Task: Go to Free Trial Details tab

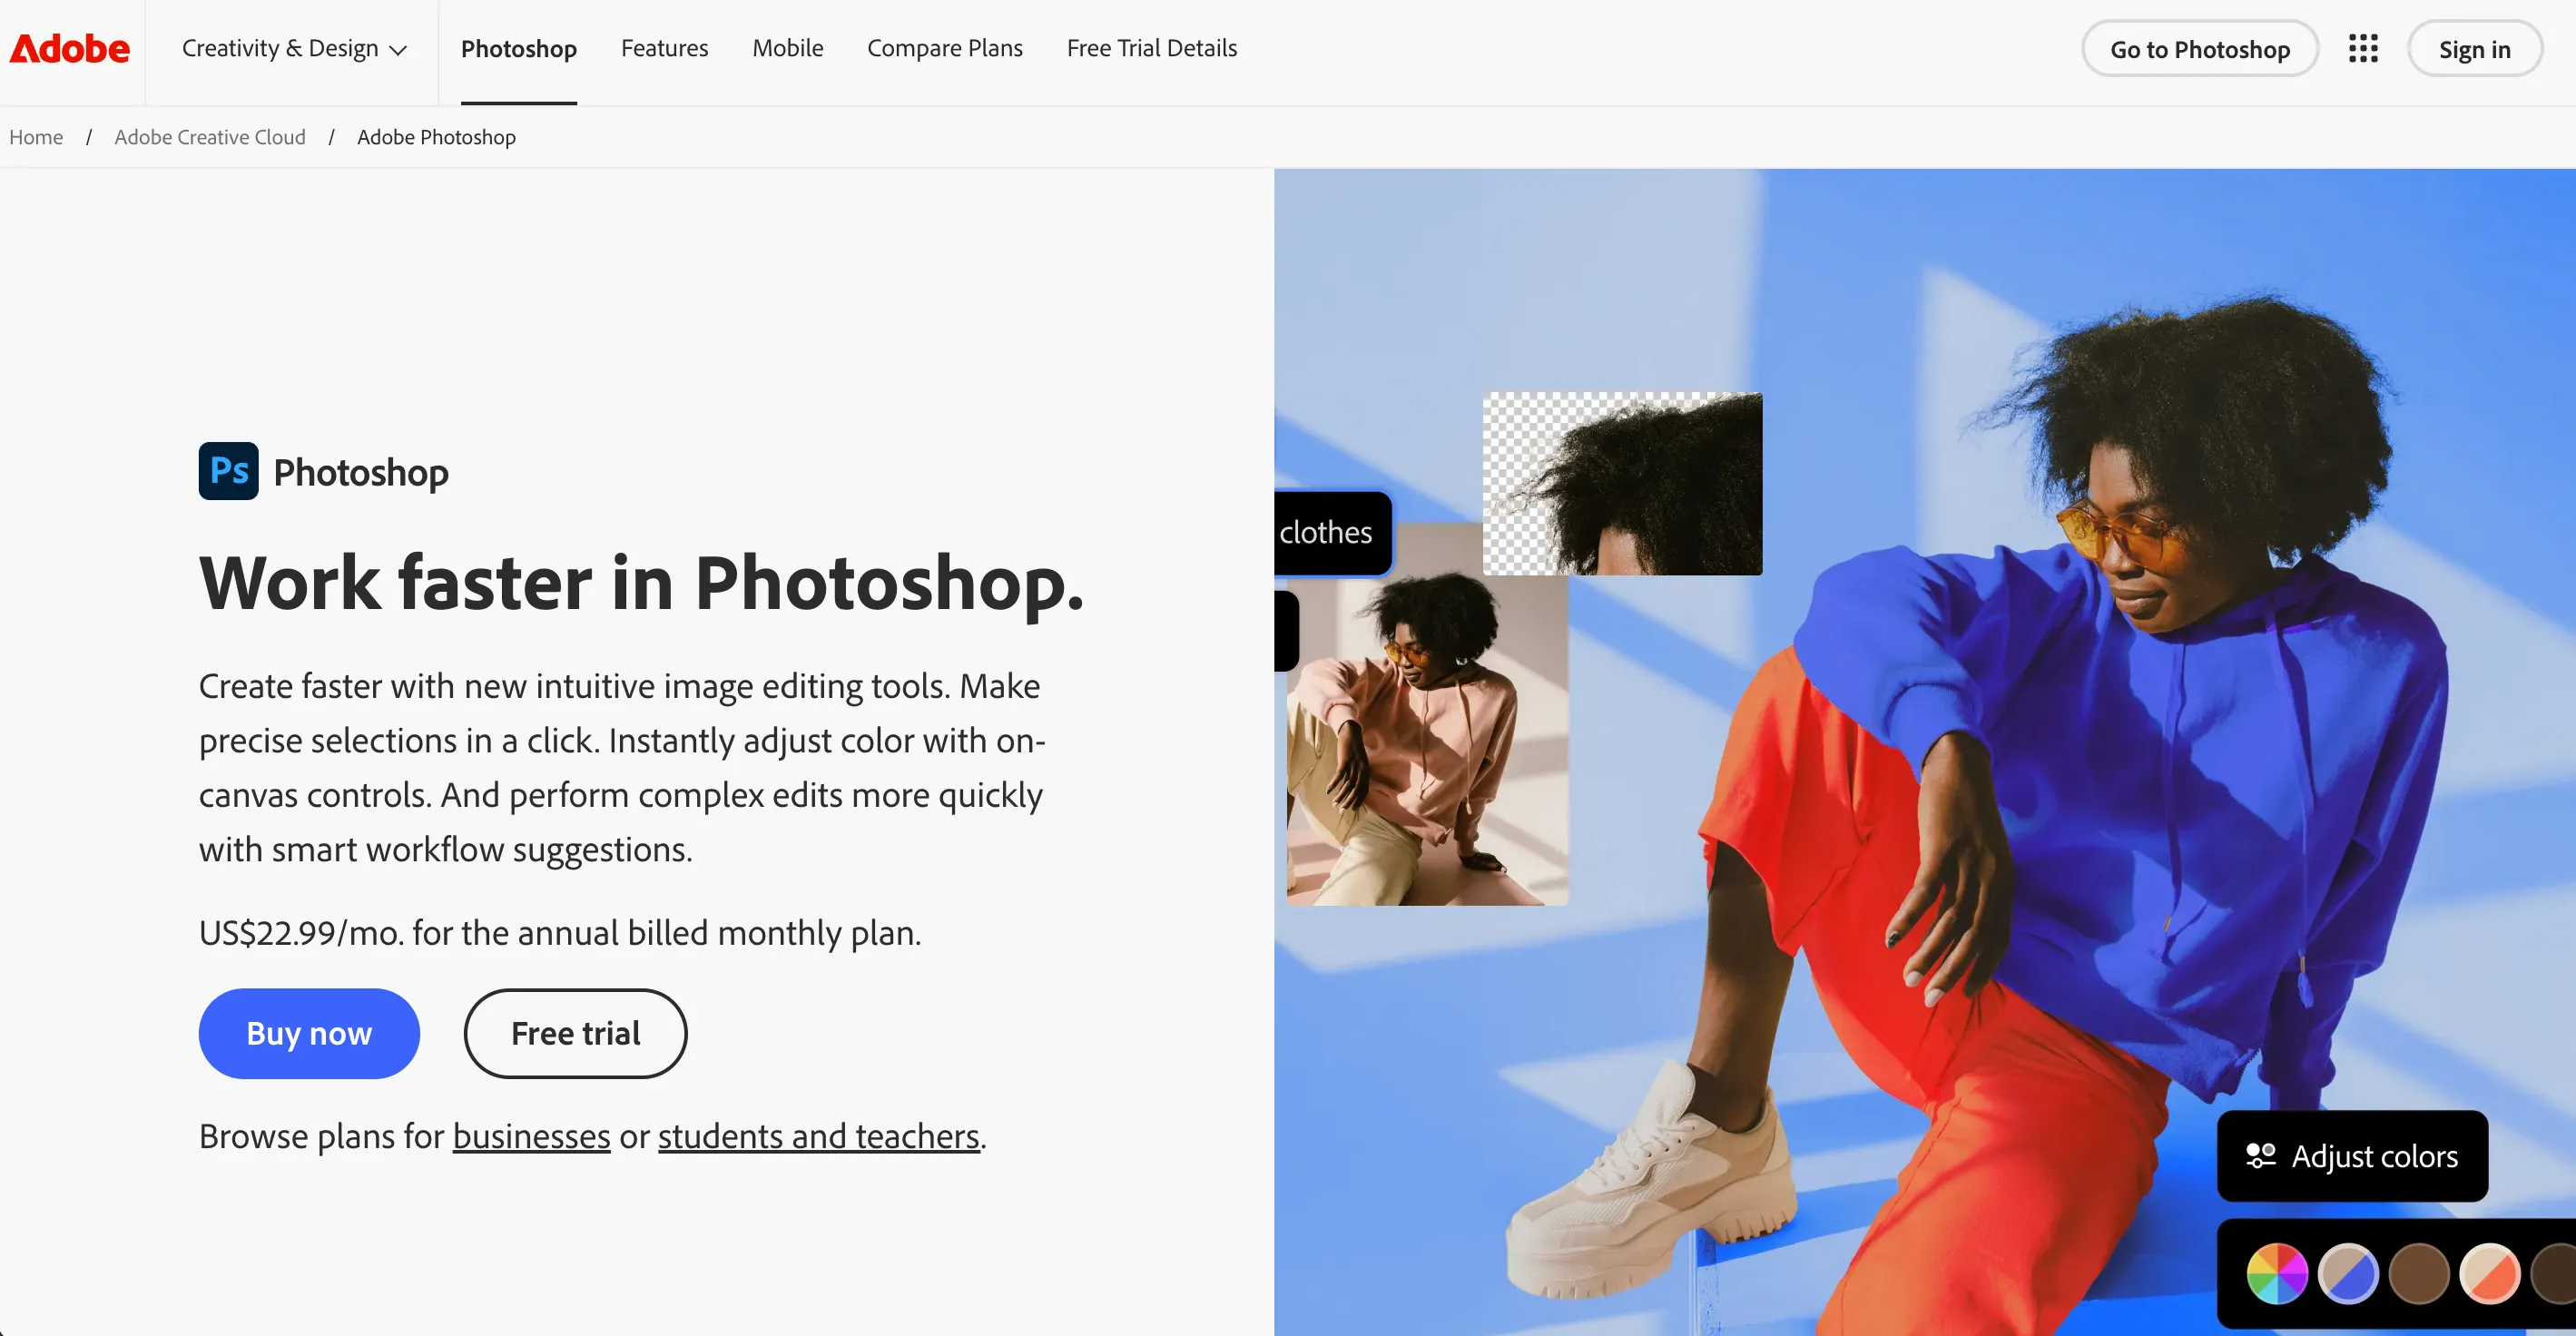Action: [x=1152, y=48]
